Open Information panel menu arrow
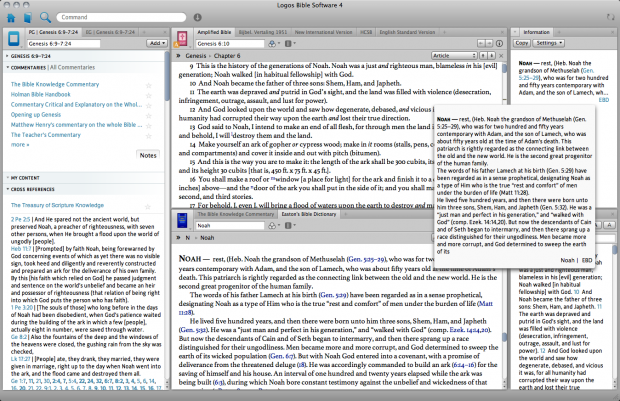 point(515,32)
